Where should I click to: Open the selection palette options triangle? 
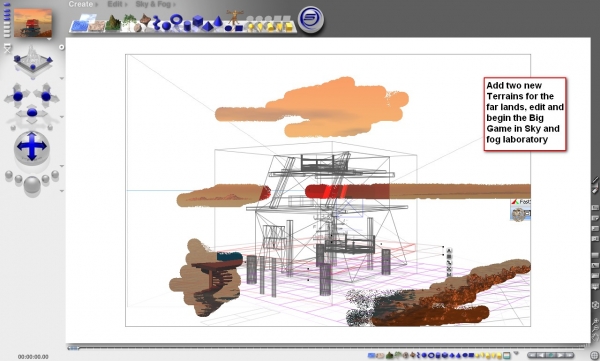click(x=516, y=353)
